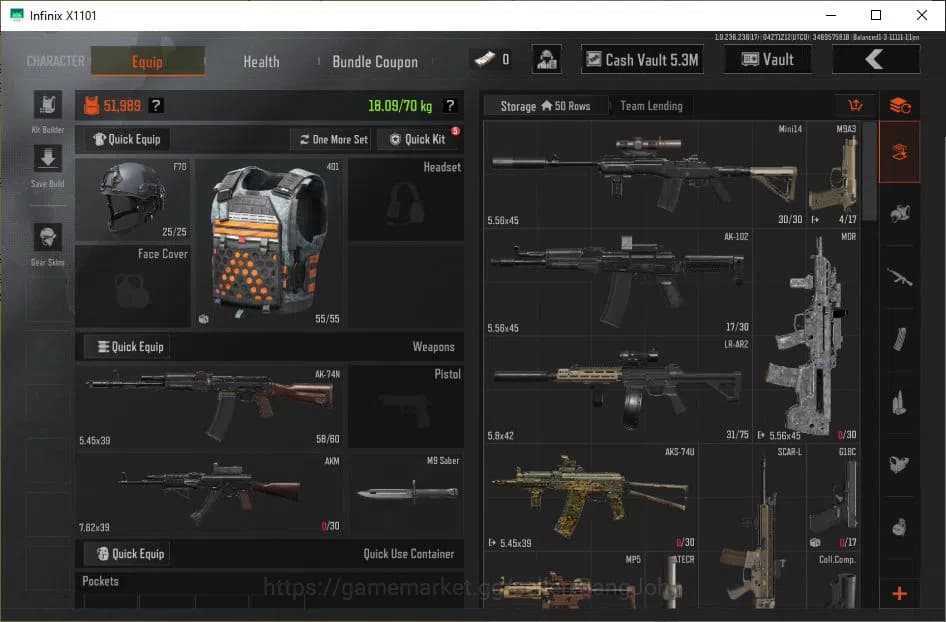Select the magazine category filter icon
The image size is (946, 622).
(899, 338)
